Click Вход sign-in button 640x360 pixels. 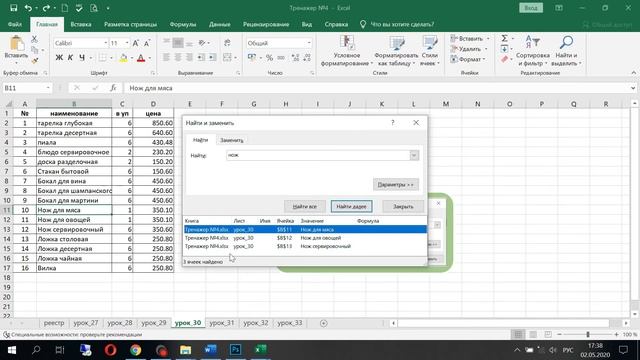pos(531,8)
